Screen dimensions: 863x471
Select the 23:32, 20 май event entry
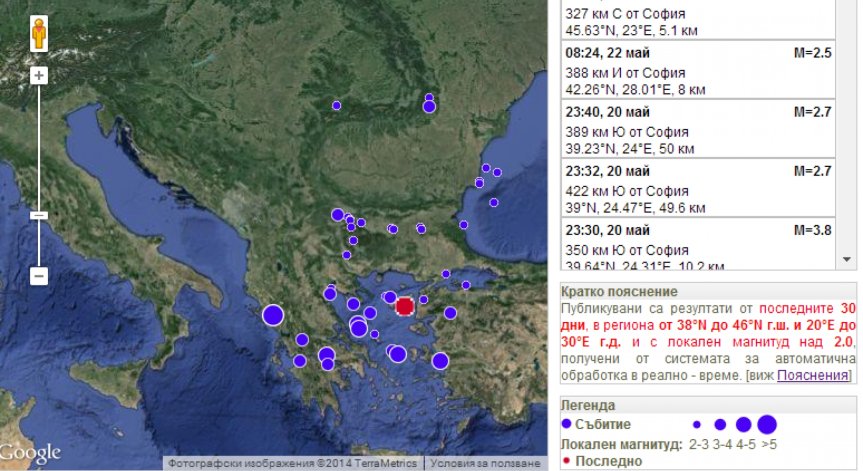pos(698,188)
